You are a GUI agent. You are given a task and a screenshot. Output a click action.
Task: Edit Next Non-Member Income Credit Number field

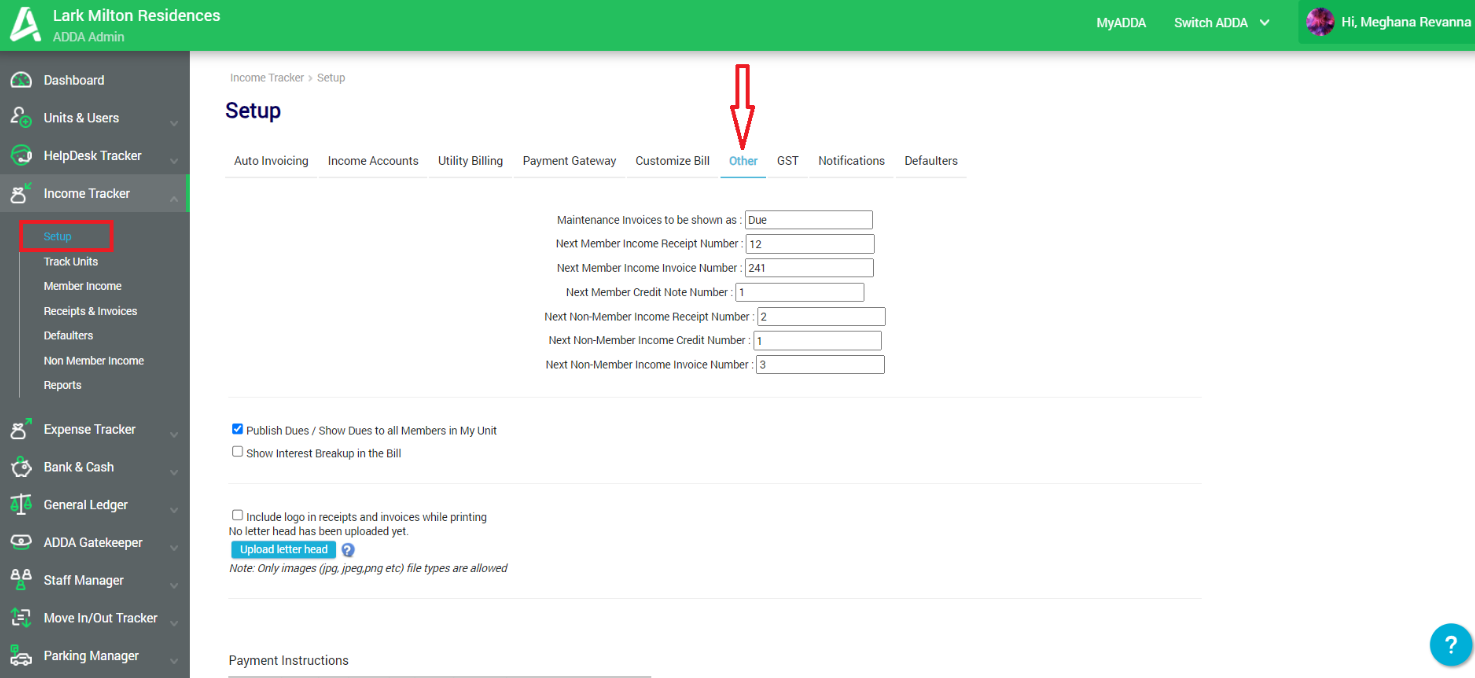pos(817,341)
